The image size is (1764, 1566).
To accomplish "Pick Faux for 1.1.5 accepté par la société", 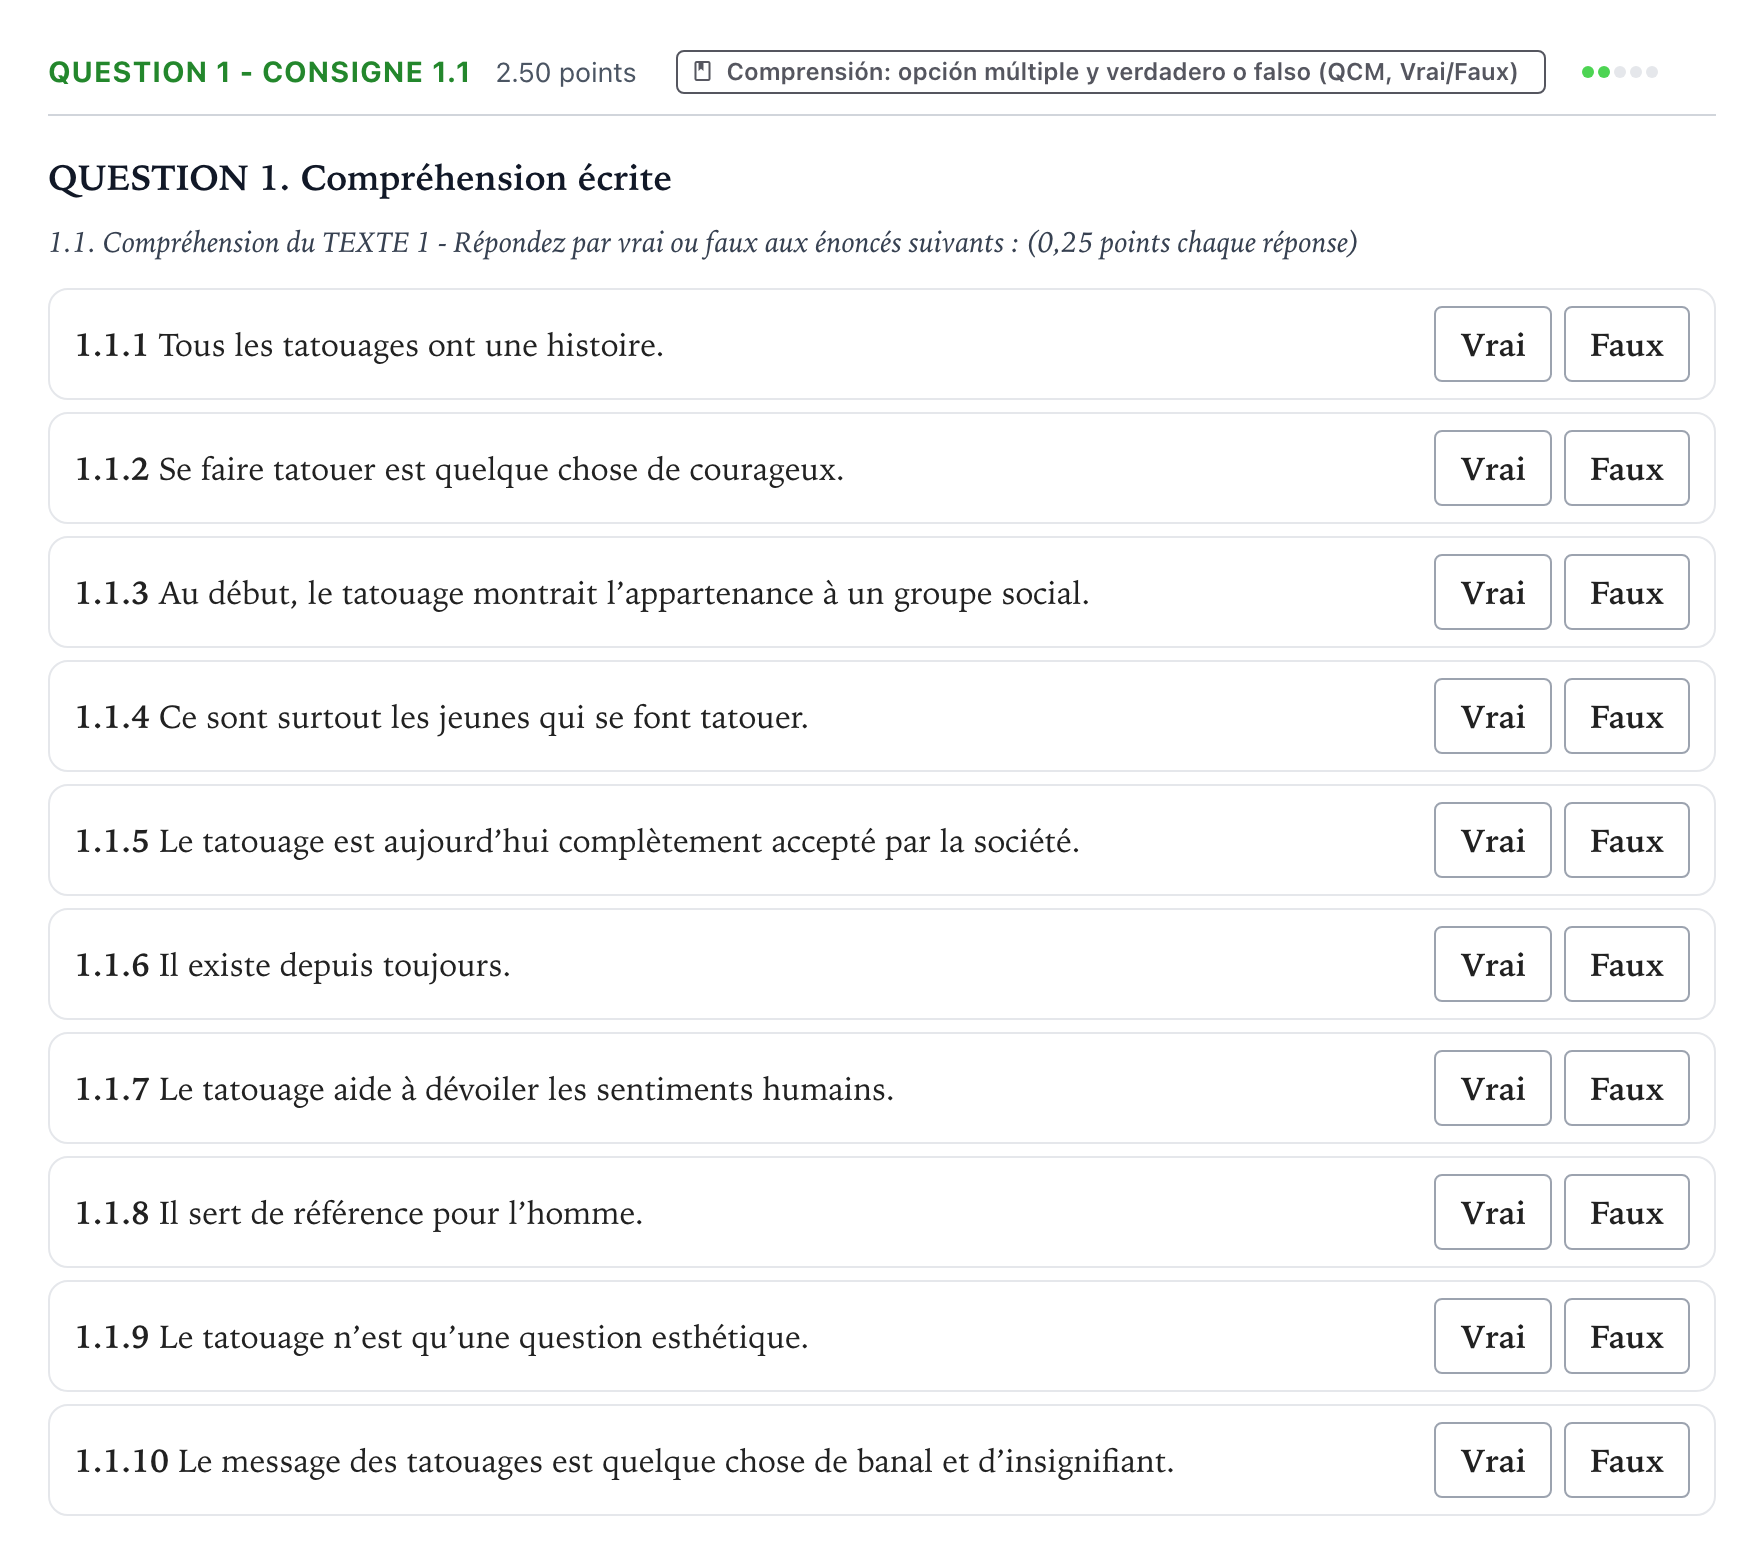I will (x=1626, y=840).
